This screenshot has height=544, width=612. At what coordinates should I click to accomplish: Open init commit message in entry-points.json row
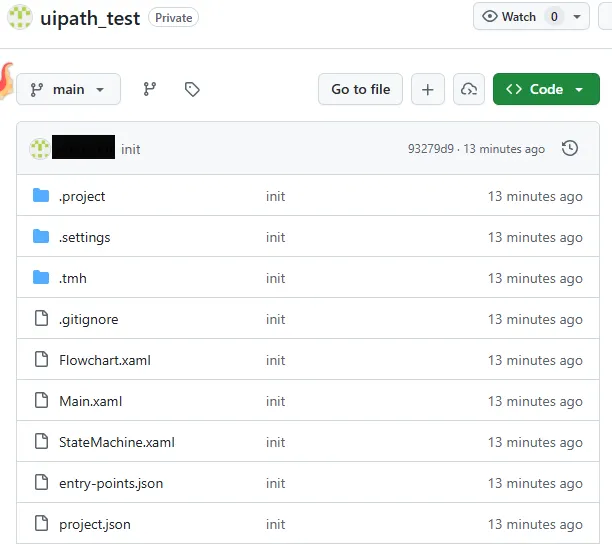click(276, 483)
